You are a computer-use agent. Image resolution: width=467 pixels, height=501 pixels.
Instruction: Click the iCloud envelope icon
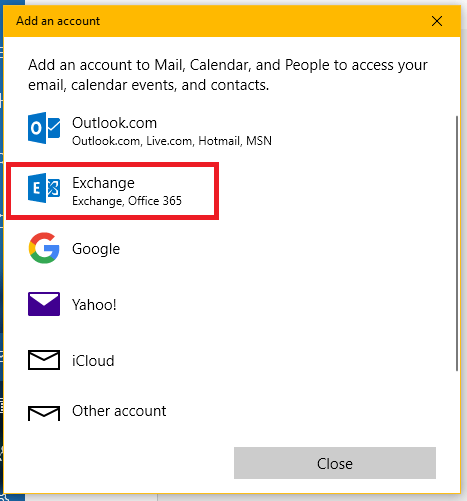coord(44,360)
